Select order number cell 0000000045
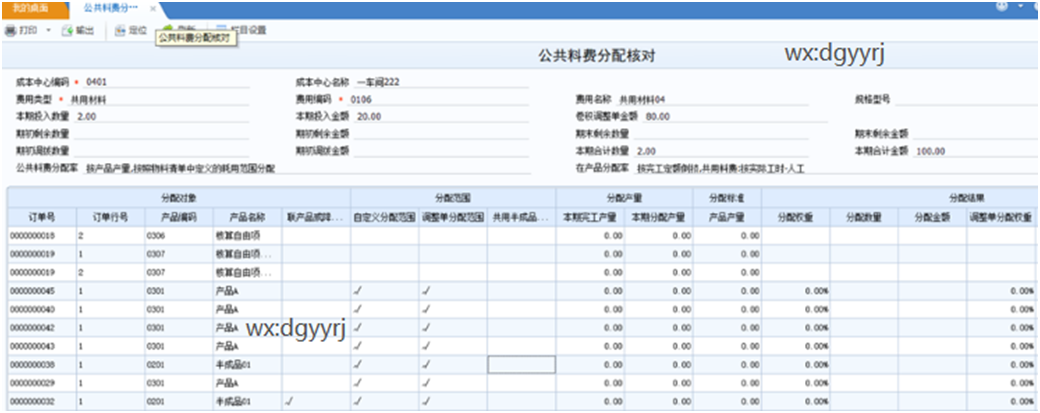Screen dimensions: 1040x413 pos(41,291)
